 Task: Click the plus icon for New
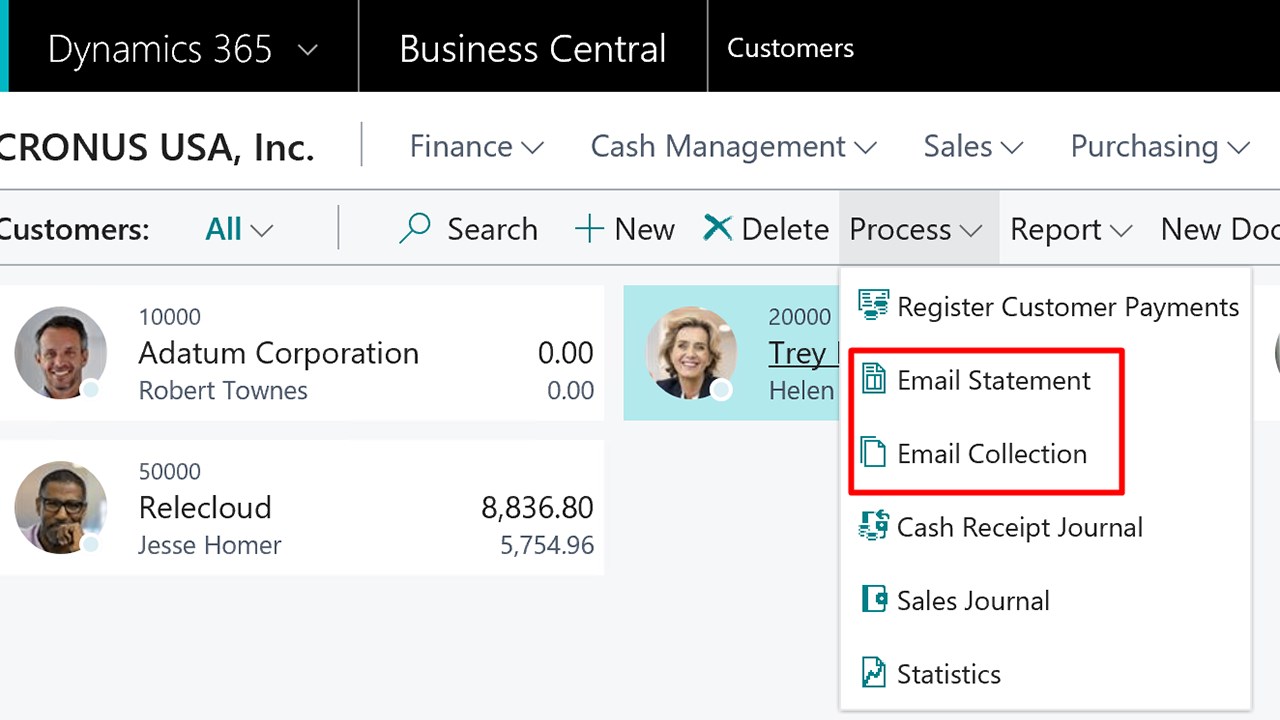point(589,229)
